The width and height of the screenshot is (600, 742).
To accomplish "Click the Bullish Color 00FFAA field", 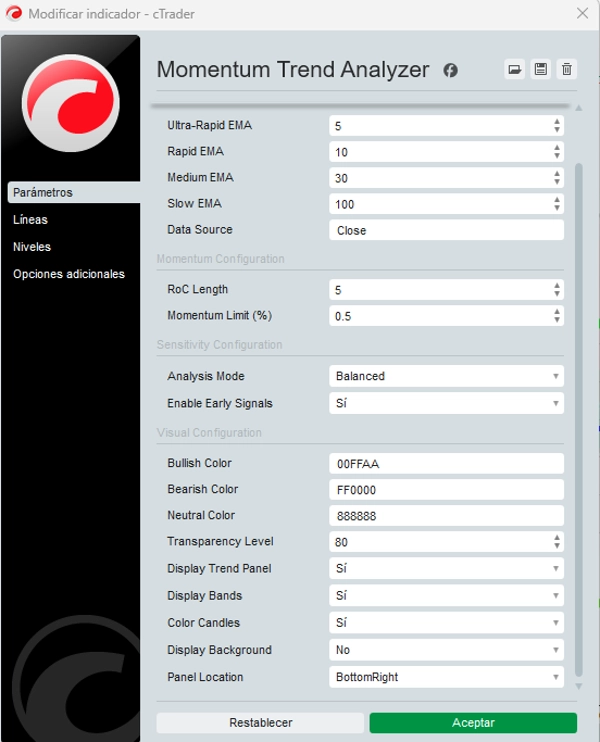I will point(446,463).
